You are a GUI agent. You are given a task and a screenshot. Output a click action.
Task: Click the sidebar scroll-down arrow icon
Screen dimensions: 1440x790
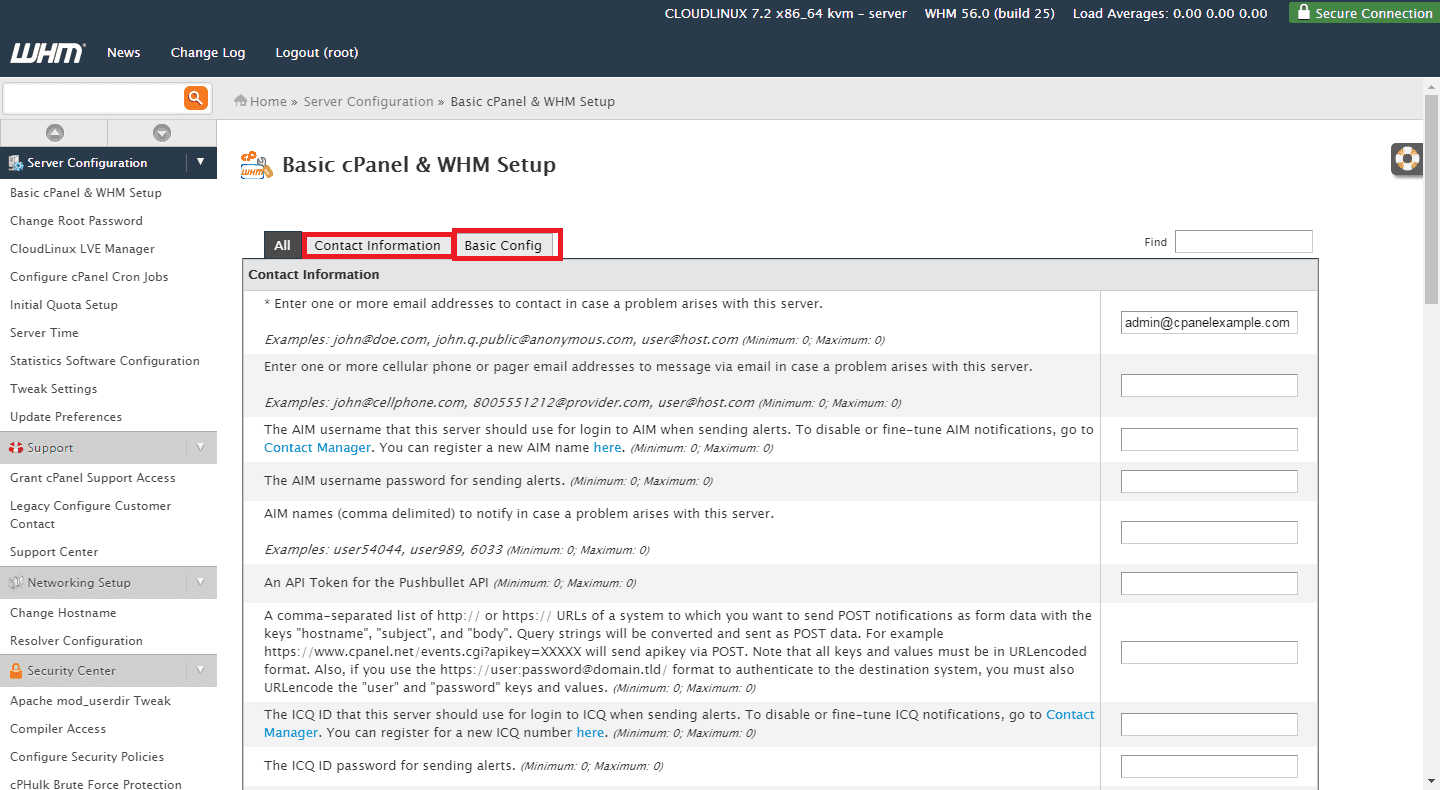(x=162, y=133)
